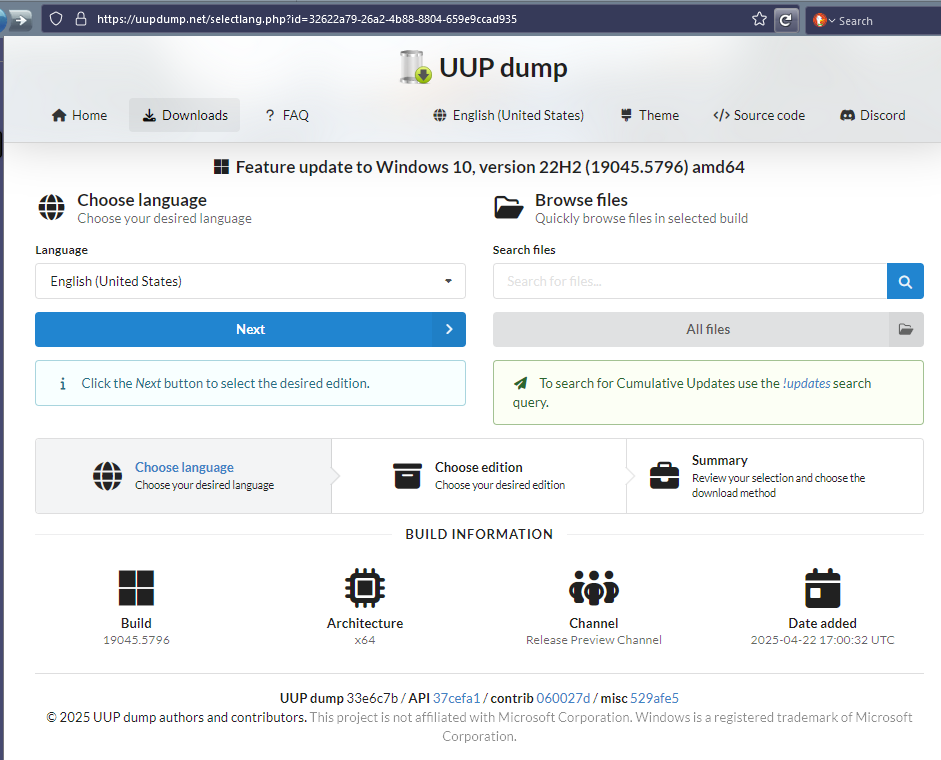Click the blue Next button
Viewport: 941px width, 760px height.
coord(250,329)
